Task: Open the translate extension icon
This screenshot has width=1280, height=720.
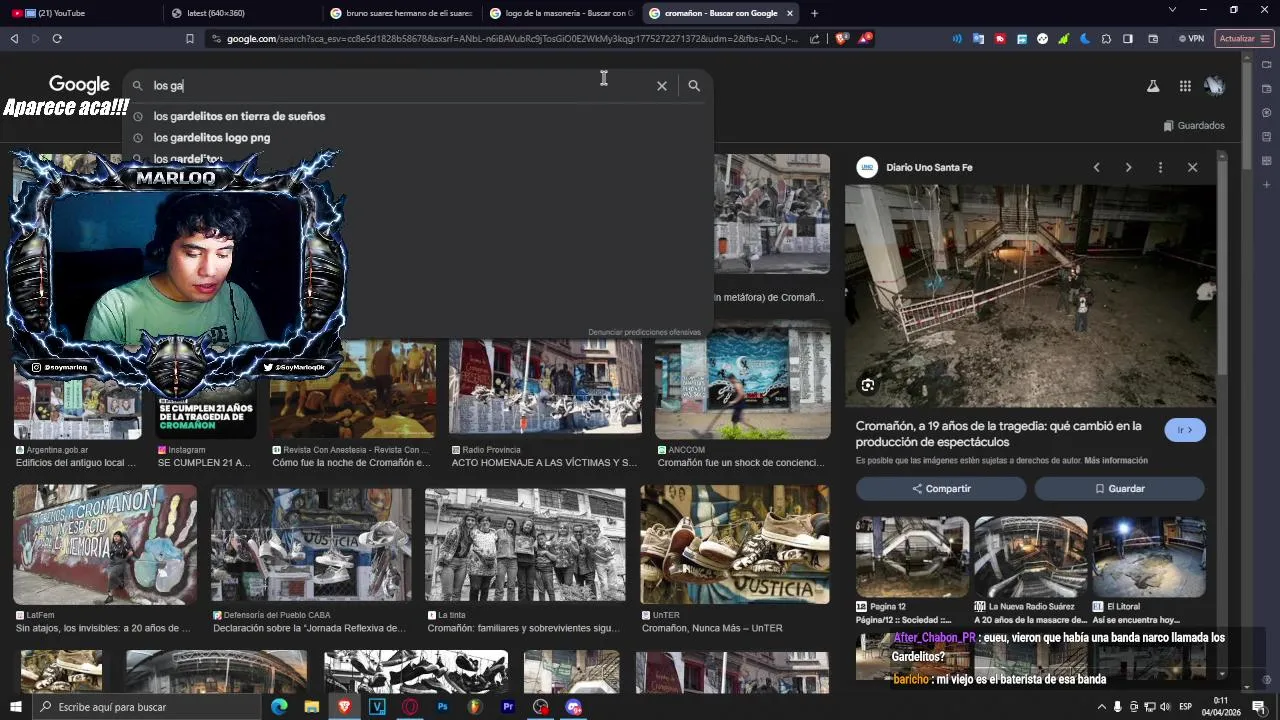Action: (x=979, y=39)
